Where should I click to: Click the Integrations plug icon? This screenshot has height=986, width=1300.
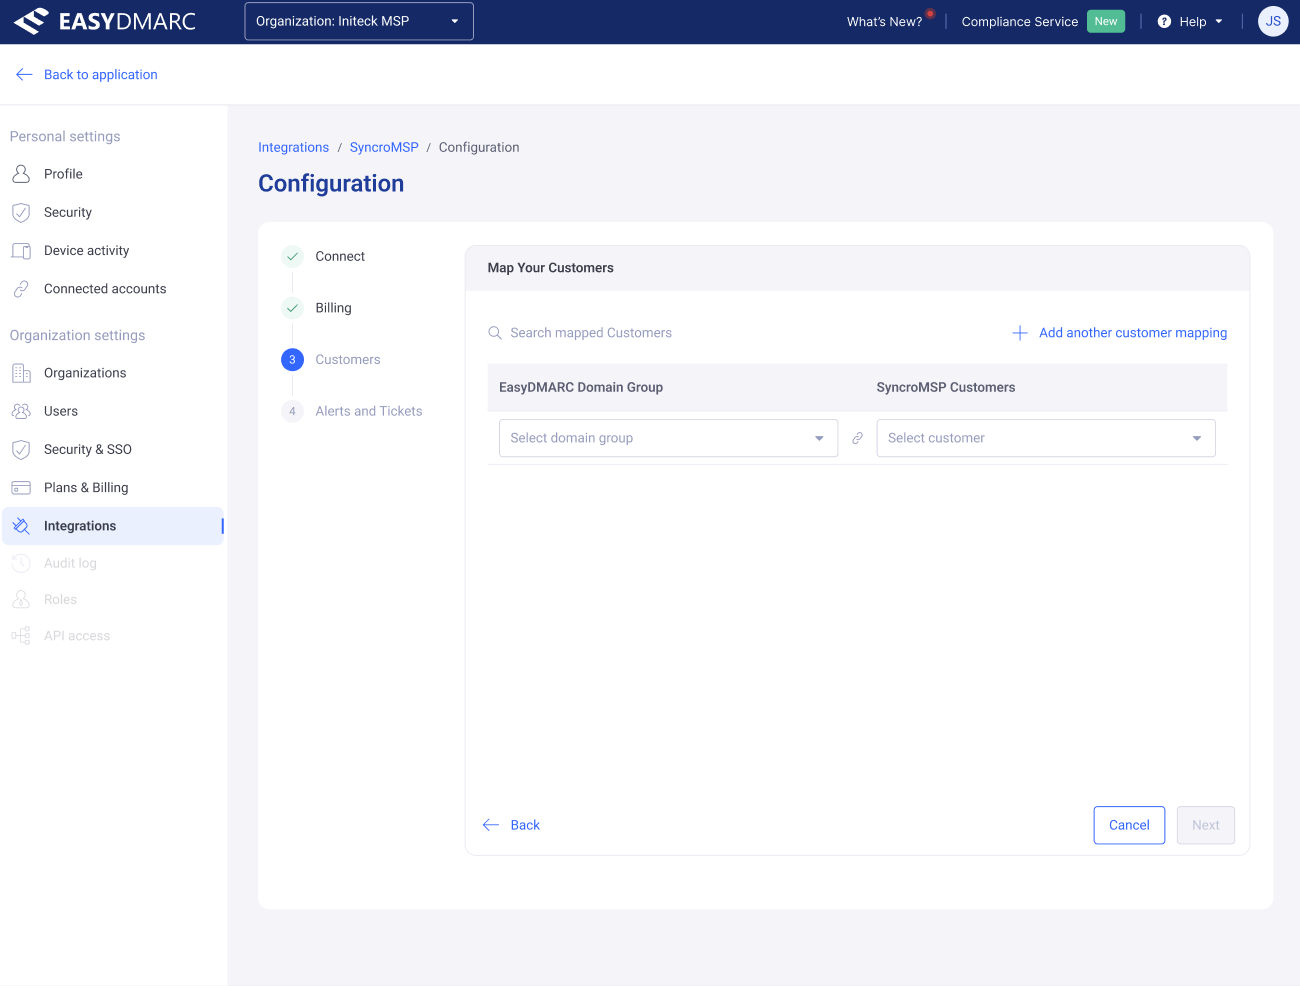pyautogui.click(x=21, y=526)
